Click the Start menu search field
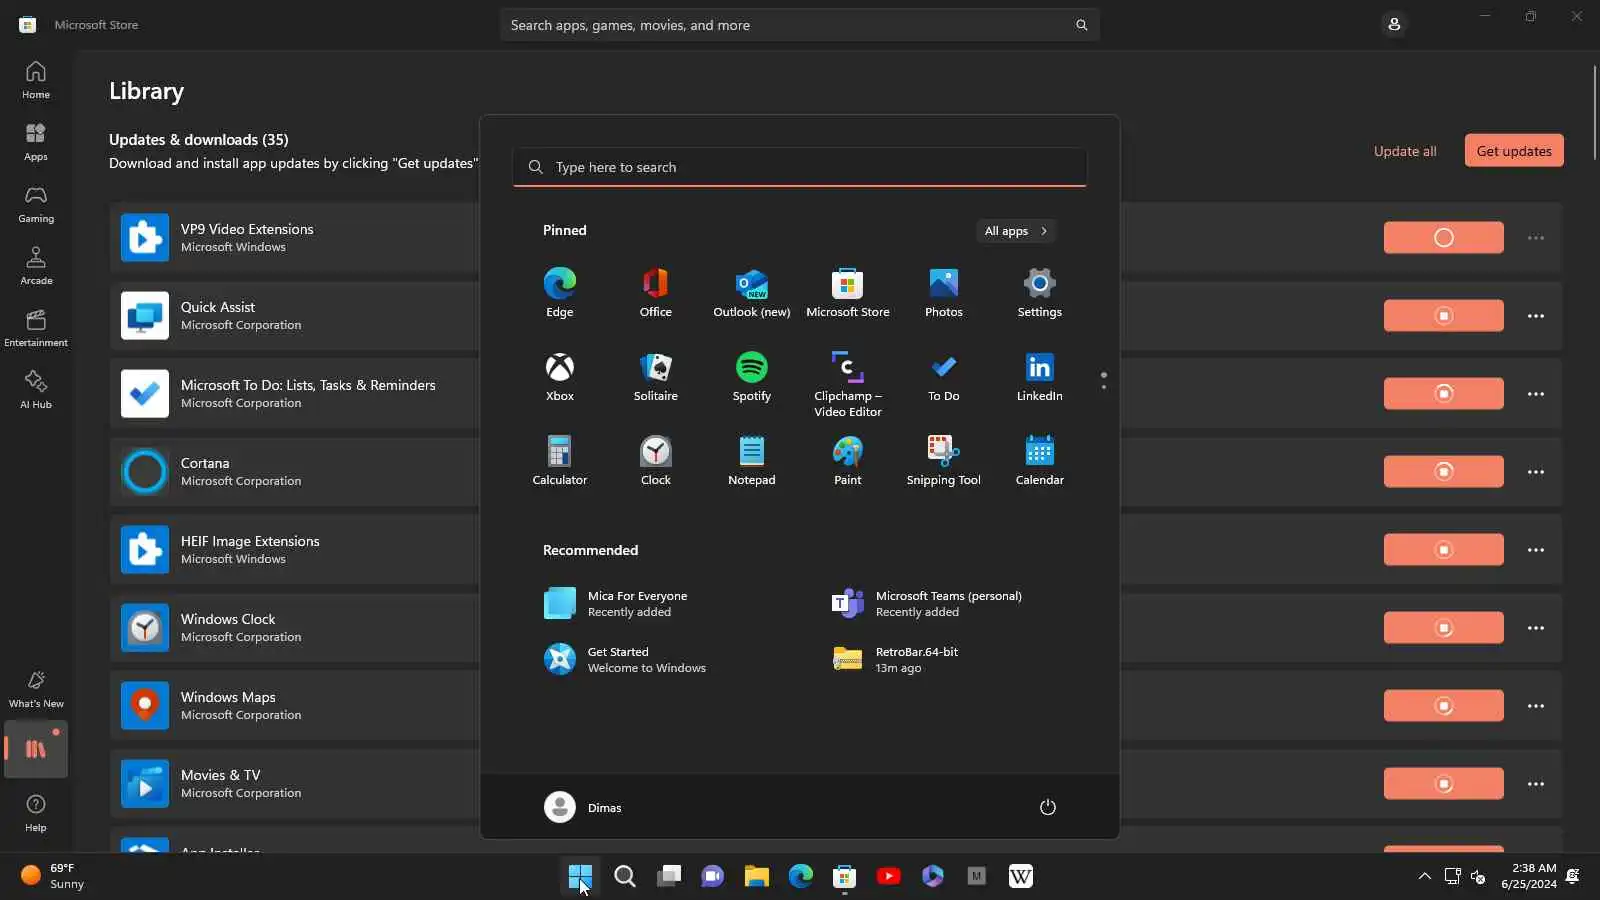The height and width of the screenshot is (900, 1600). point(800,167)
